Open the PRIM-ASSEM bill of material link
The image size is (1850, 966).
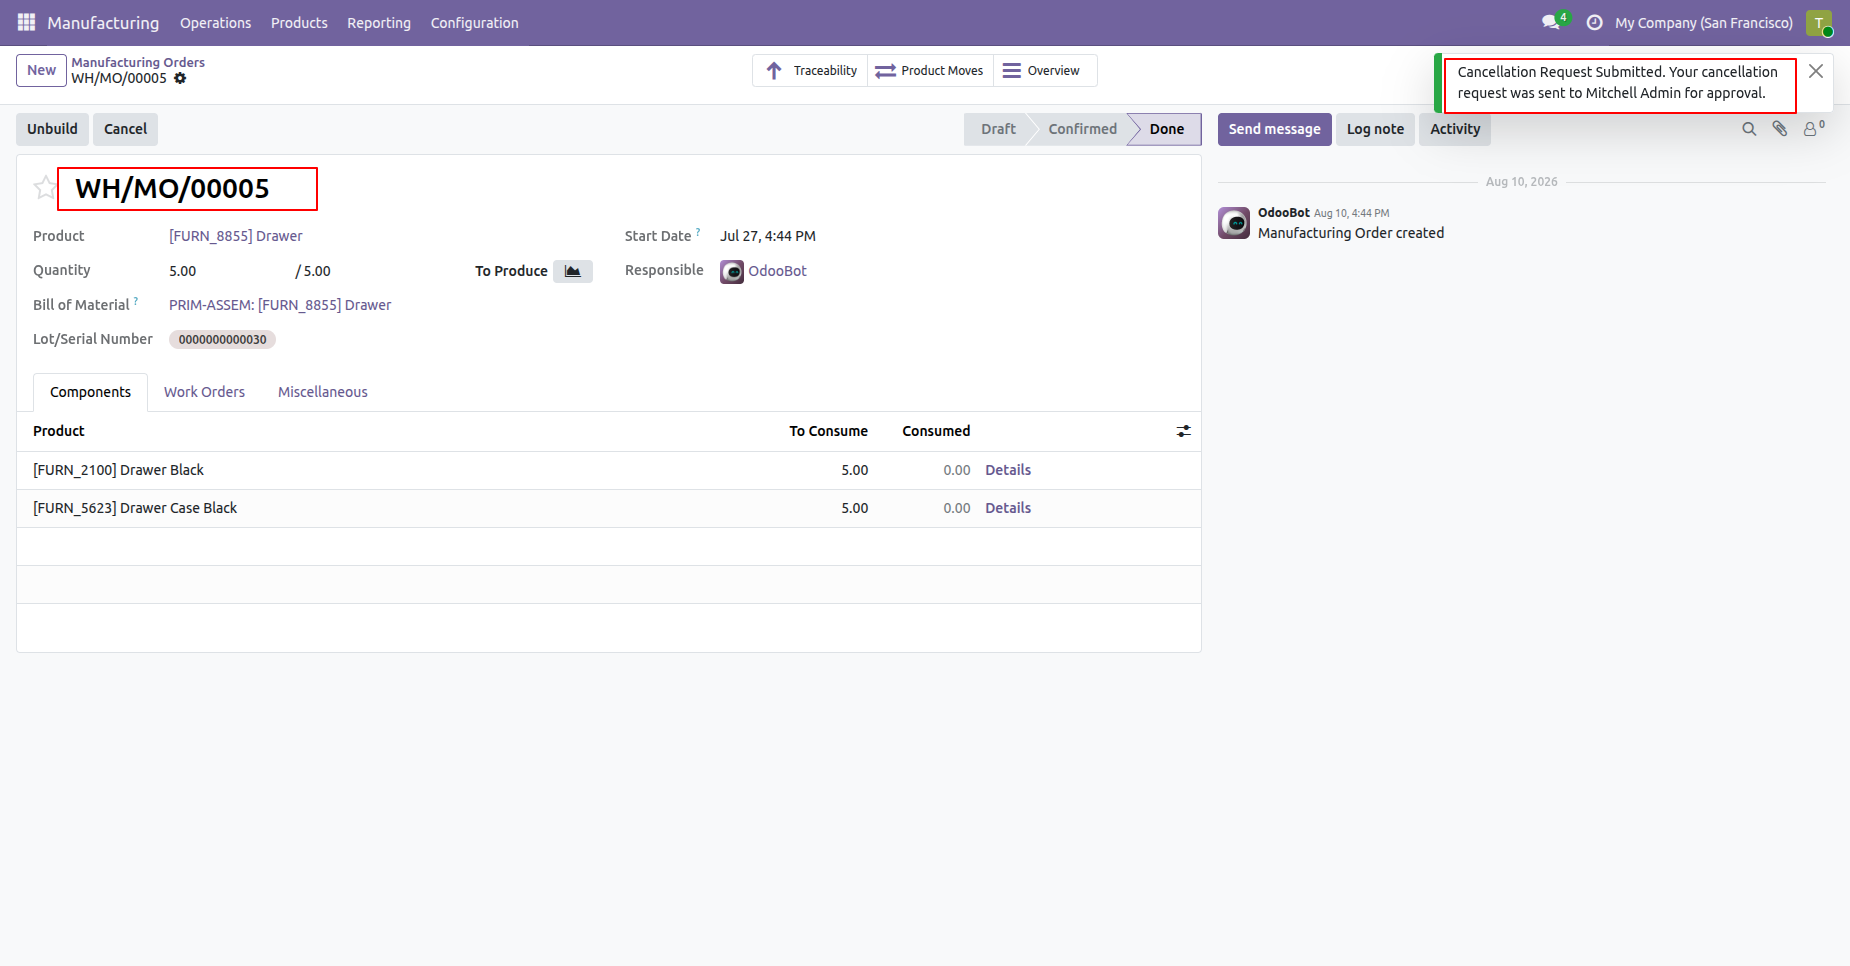[280, 305]
